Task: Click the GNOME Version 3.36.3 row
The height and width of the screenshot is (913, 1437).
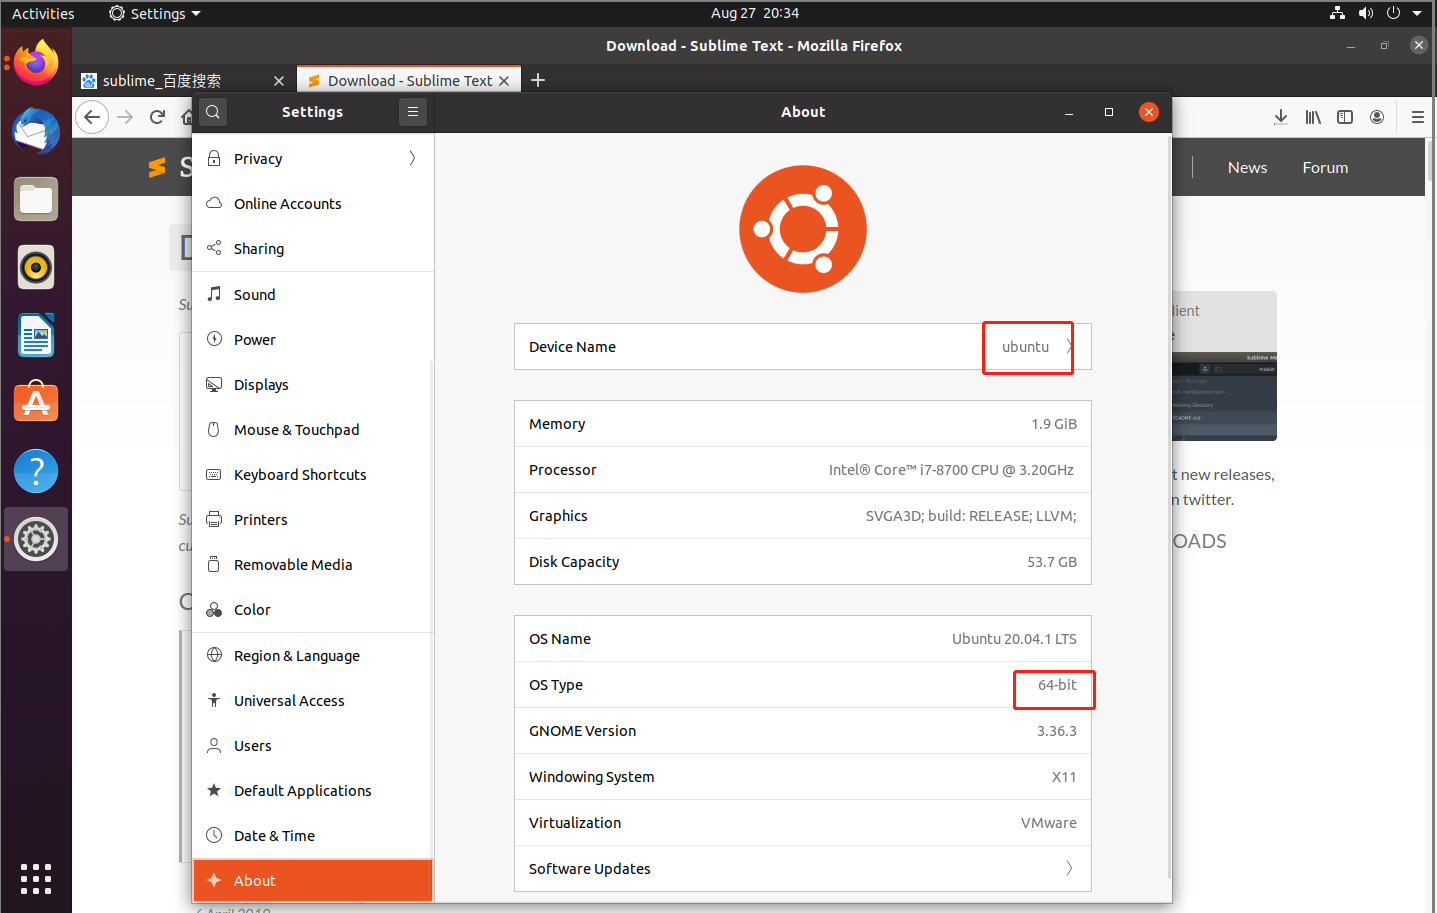Action: click(x=803, y=730)
